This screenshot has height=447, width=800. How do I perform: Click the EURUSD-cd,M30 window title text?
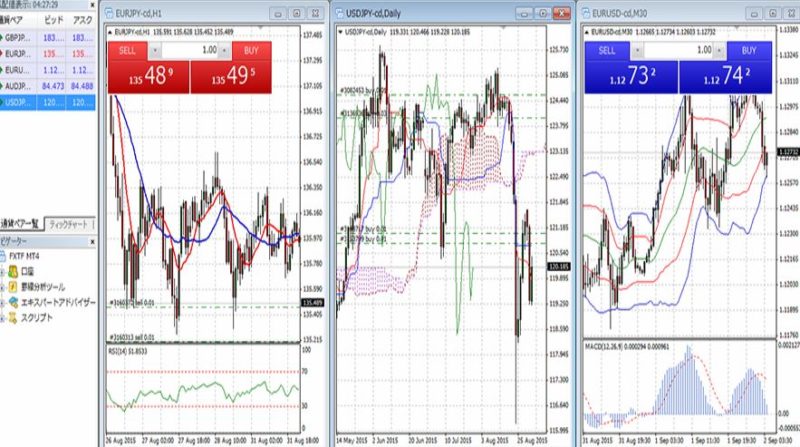[x=618, y=14]
